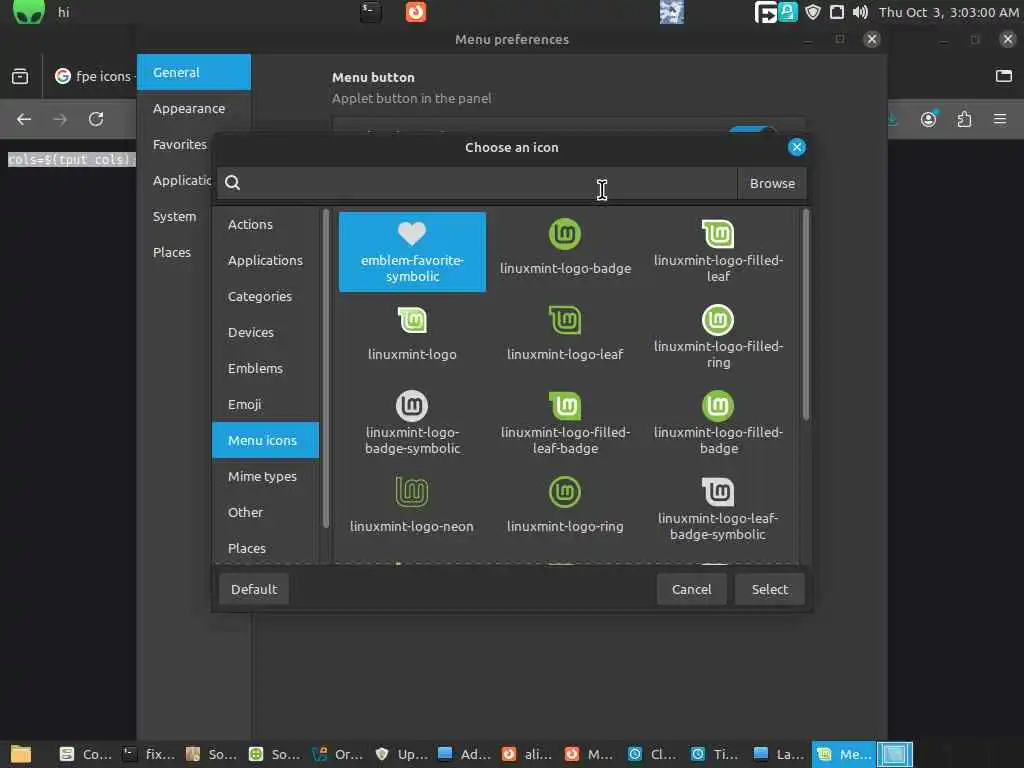Viewport: 1024px width, 768px height.
Task: Select the linuxmint-logo-neon icon
Action: tap(412, 506)
